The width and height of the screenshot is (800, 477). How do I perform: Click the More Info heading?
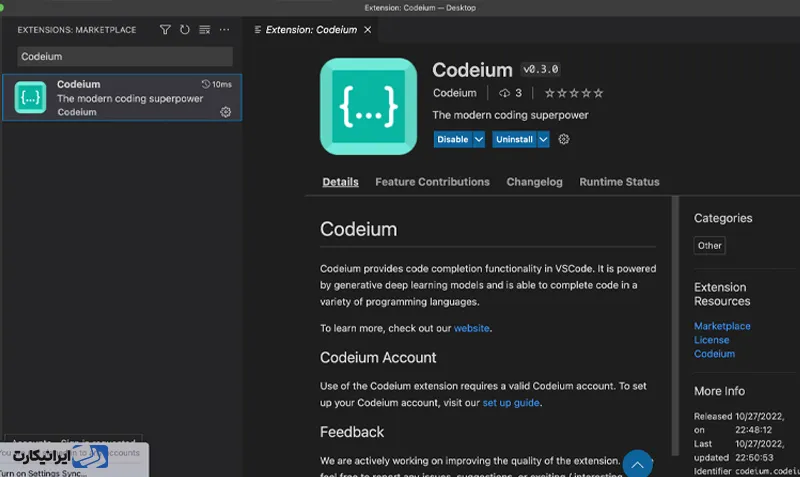[x=719, y=391]
